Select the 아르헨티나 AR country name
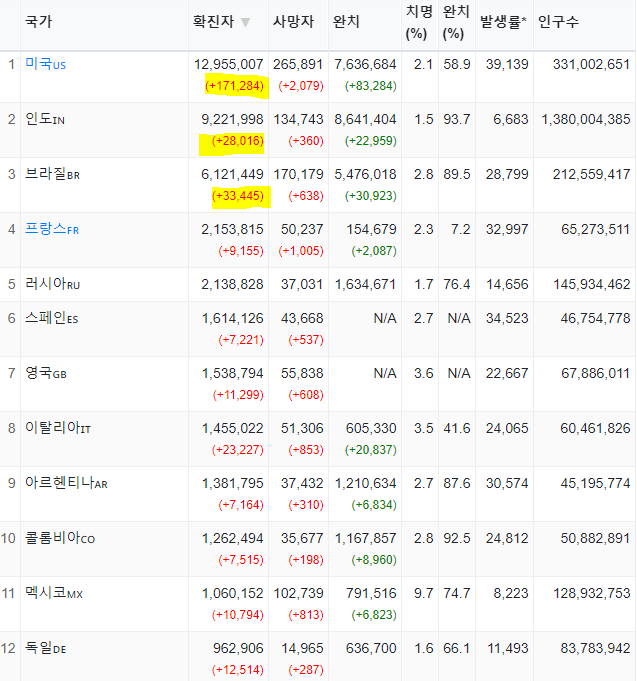 [66, 483]
